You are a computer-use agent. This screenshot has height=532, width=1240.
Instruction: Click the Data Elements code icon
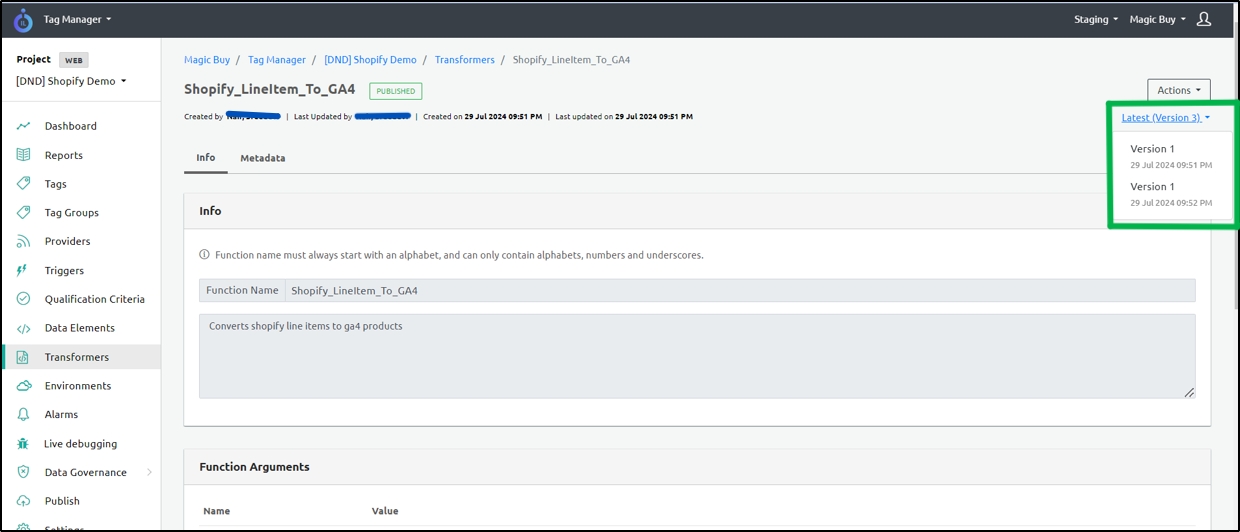(x=24, y=328)
